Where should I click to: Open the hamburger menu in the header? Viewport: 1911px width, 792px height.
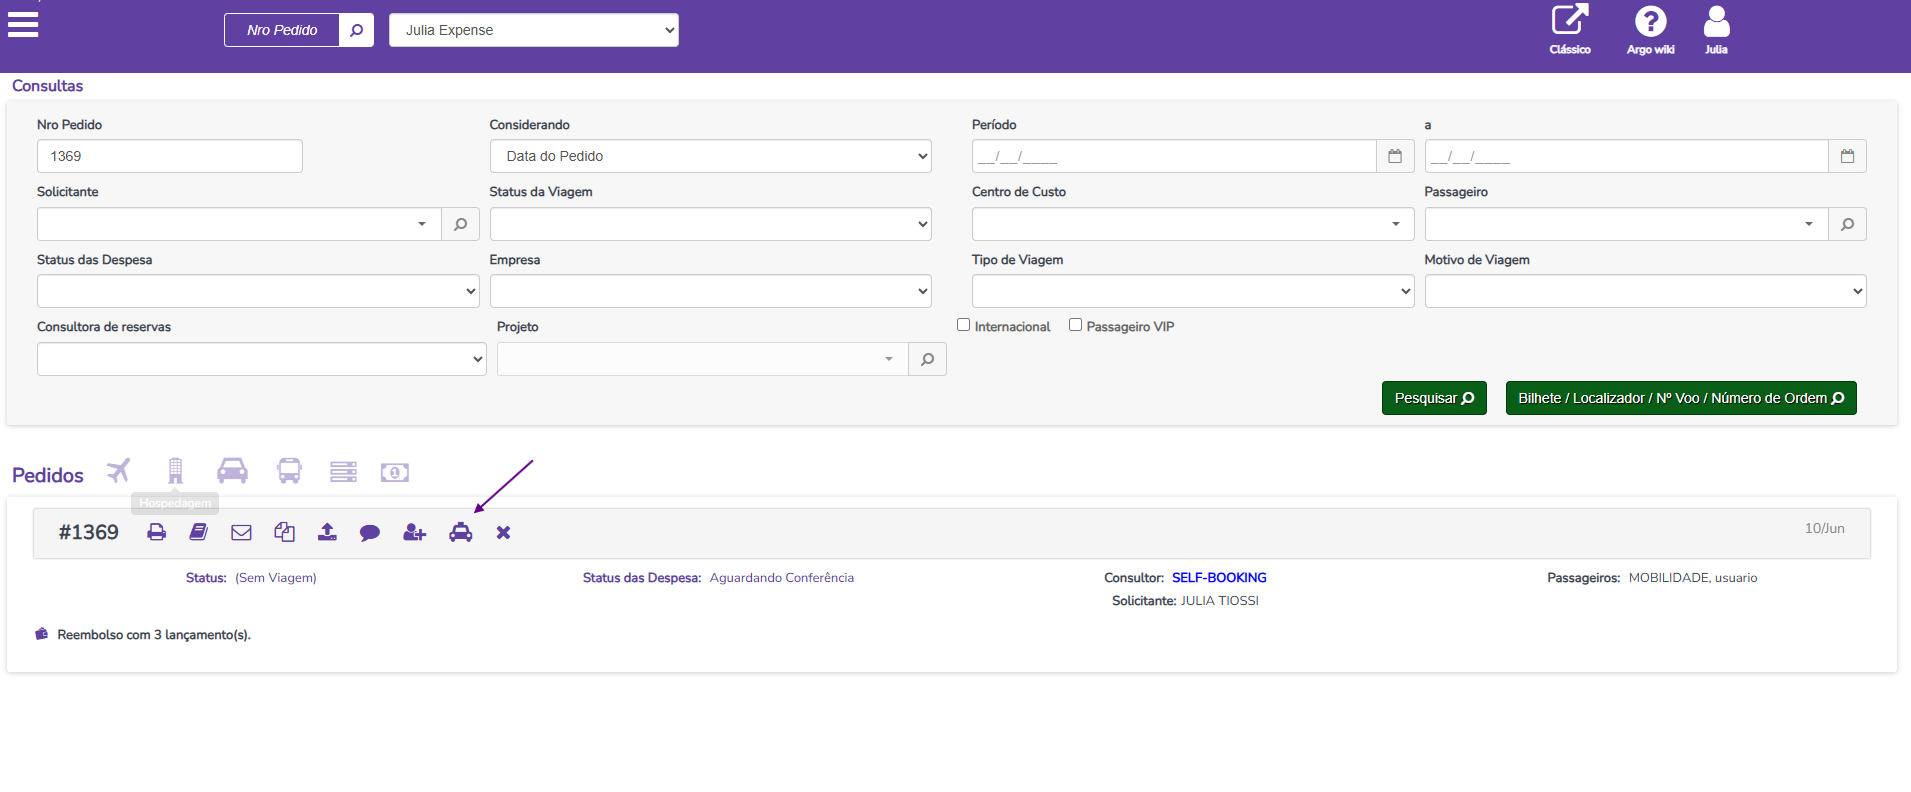[x=23, y=24]
